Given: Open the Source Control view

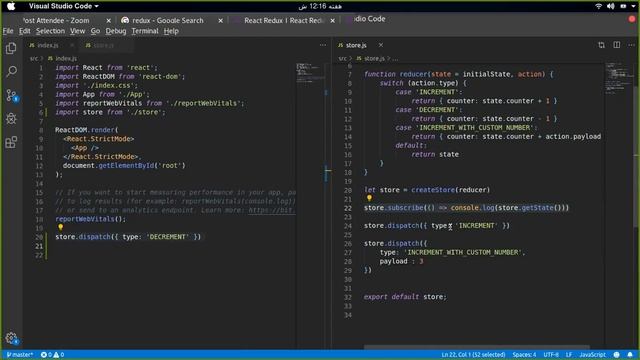Looking at the screenshot, I should (11, 96).
